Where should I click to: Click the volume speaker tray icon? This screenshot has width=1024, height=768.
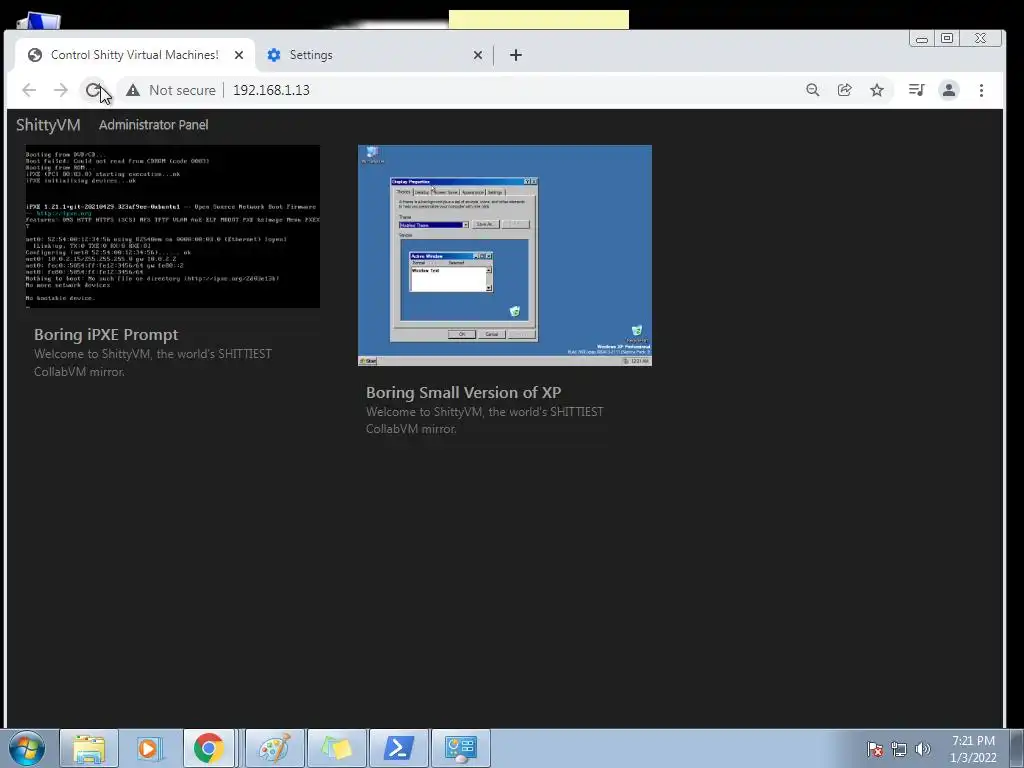(x=923, y=749)
